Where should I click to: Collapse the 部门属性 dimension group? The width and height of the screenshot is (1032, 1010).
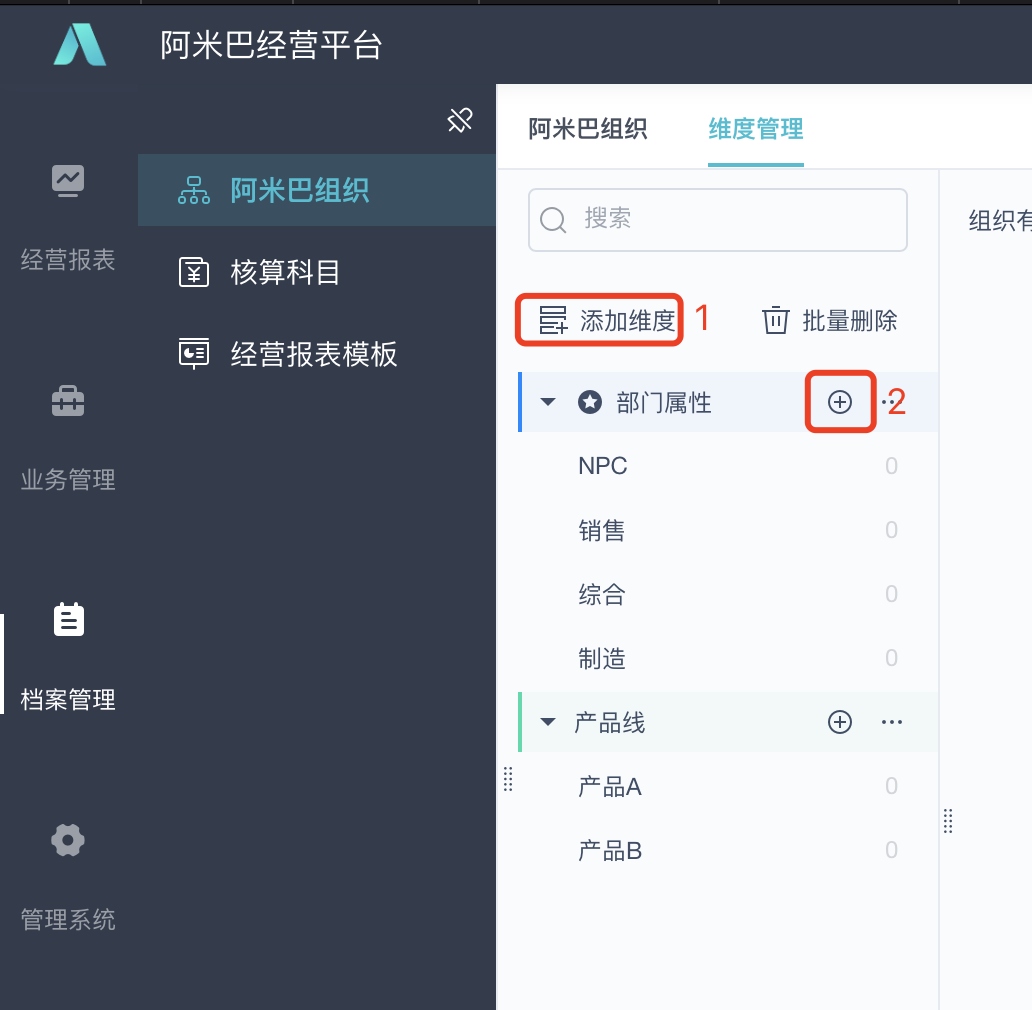[548, 402]
